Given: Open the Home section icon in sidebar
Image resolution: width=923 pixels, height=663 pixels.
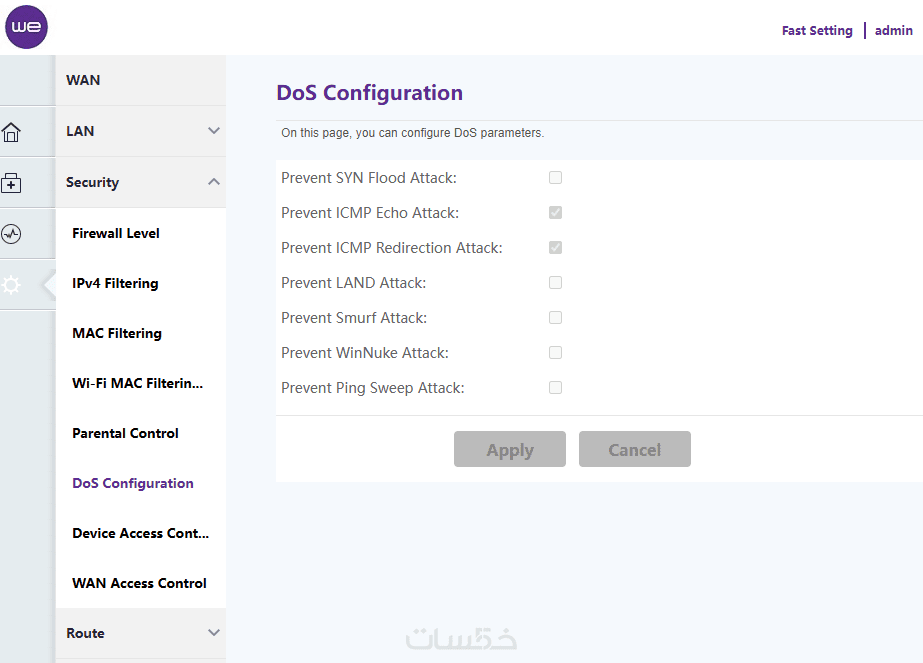Looking at the screenshot, I should [12, 132].
